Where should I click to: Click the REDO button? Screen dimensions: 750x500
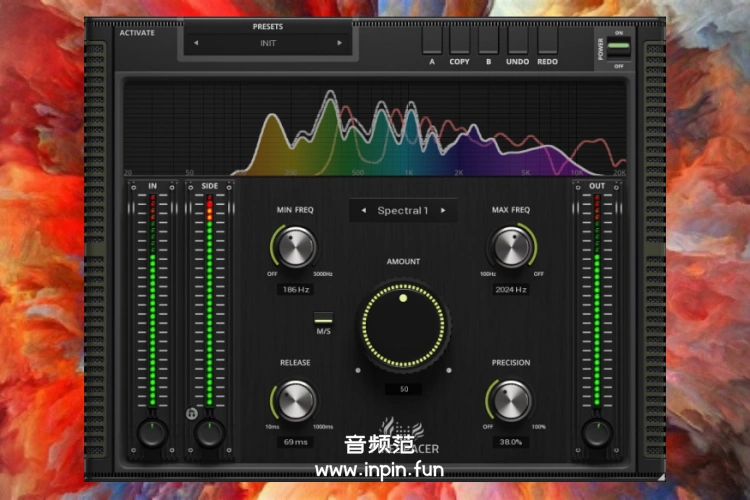pyautogui.click(x=547, y=43)
